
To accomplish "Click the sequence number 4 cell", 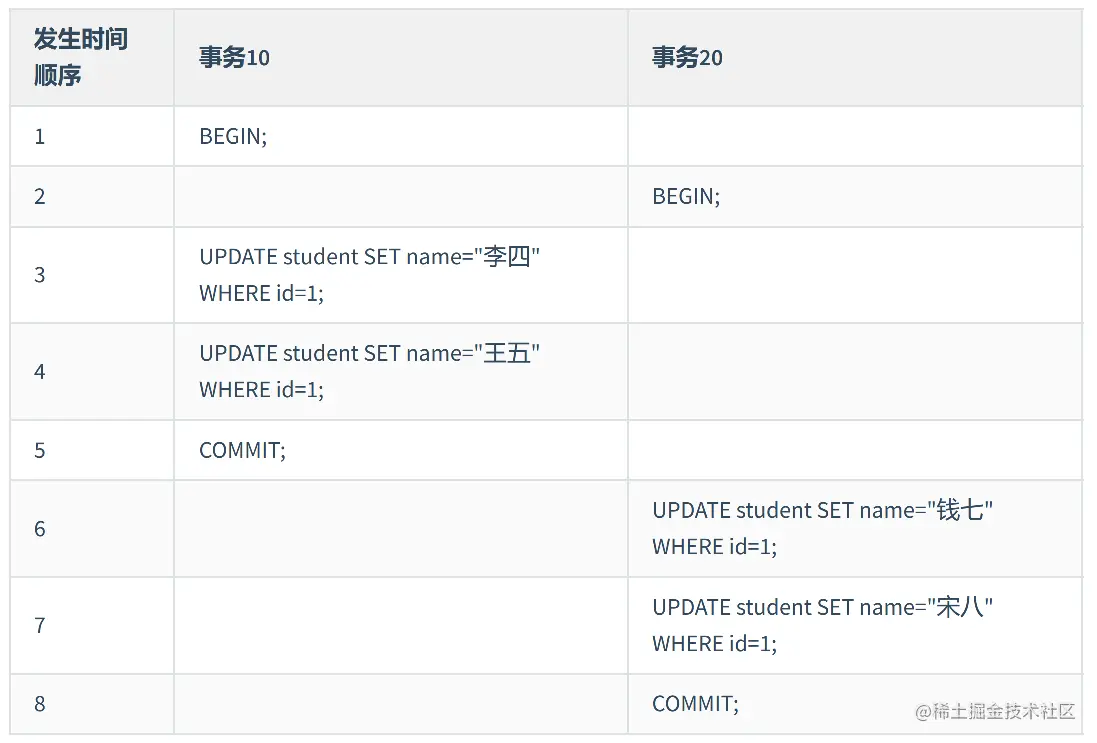I will [x=40, y=372].
